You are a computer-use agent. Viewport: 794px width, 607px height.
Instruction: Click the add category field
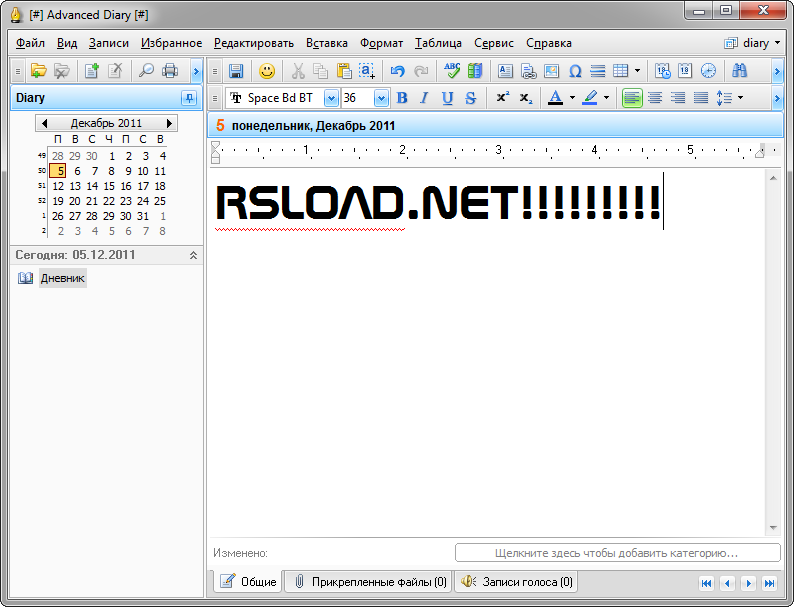point(617,553)
